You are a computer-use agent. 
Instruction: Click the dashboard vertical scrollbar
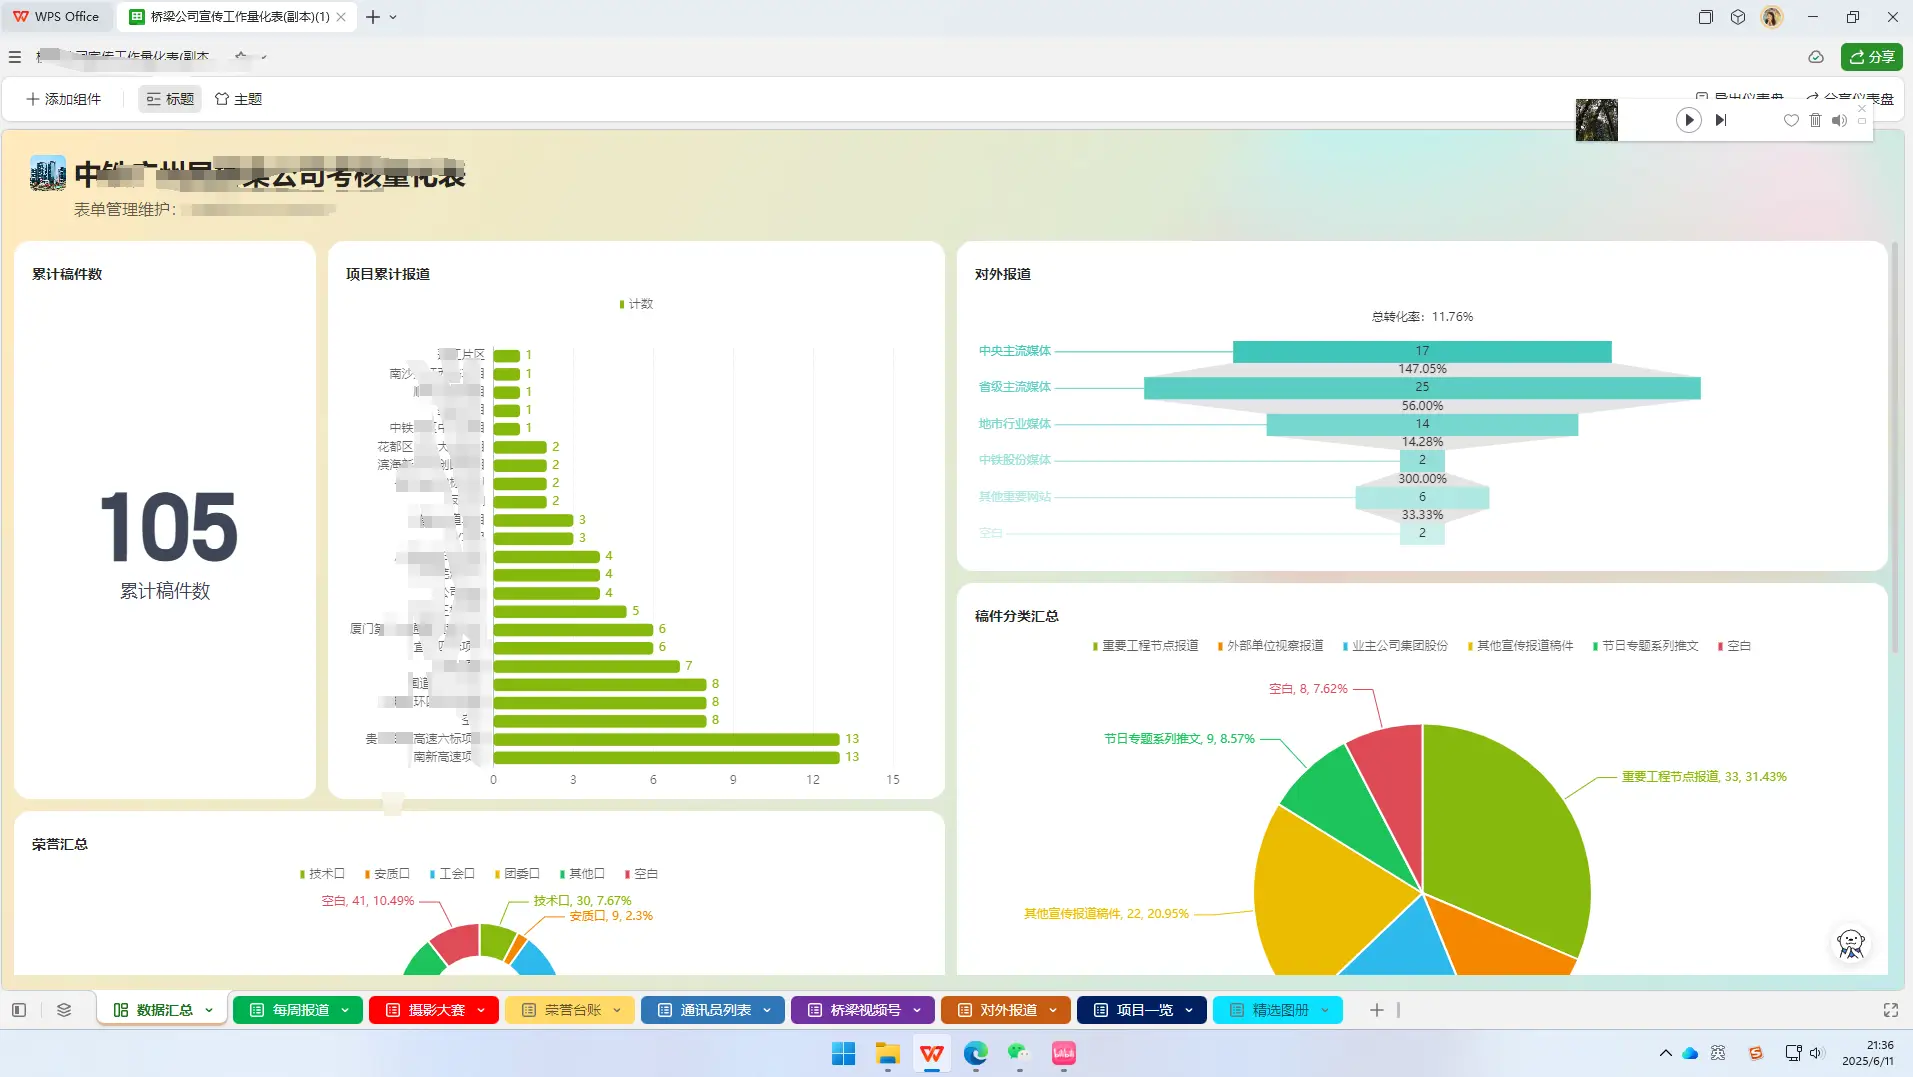click(1894, 447)
